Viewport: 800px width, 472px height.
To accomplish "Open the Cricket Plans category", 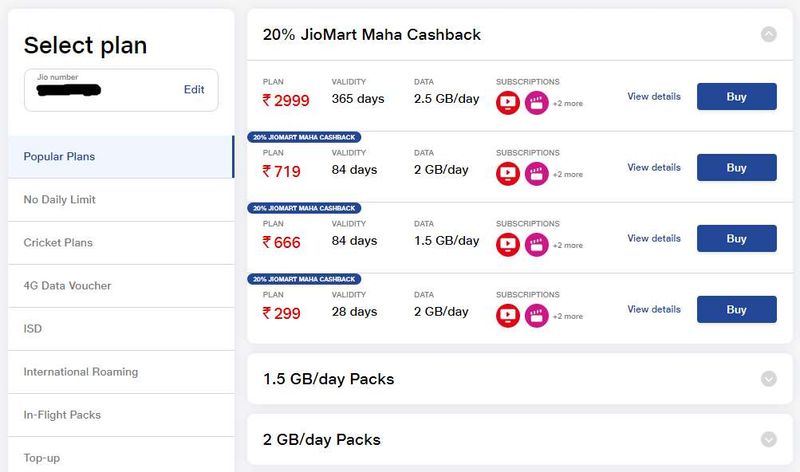I will pos(121,243).
